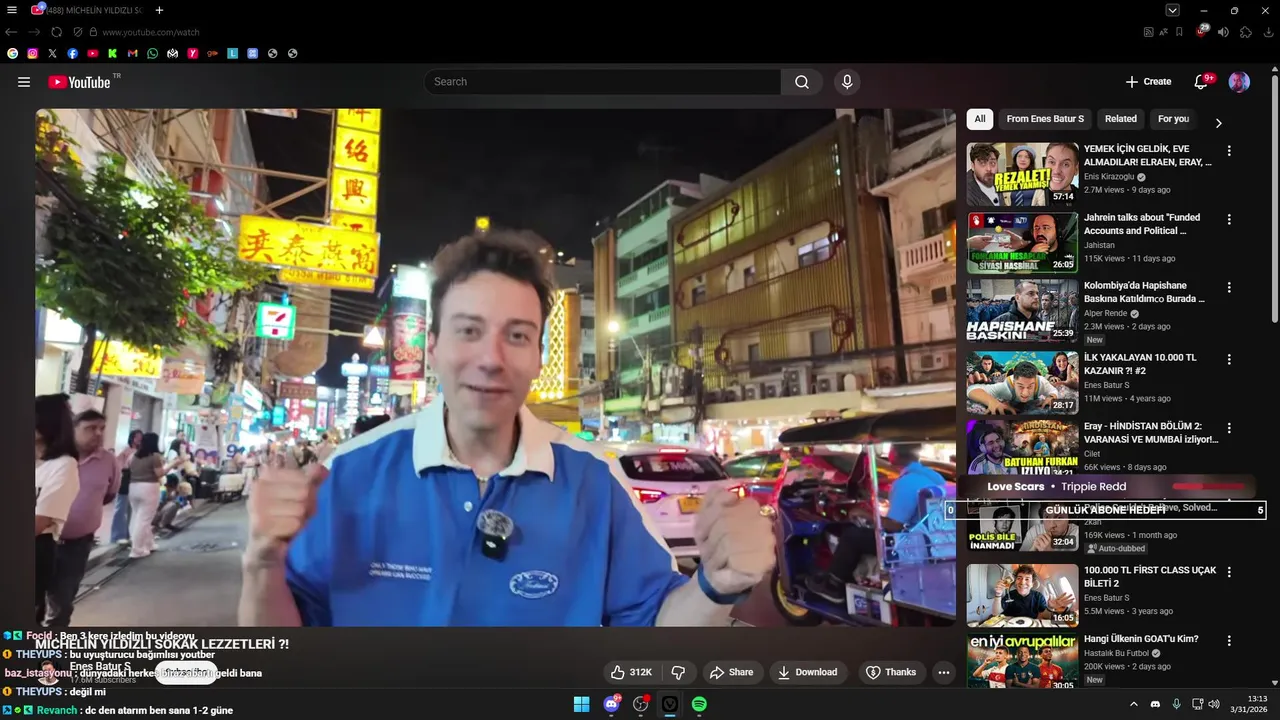Click the search magnifier button
Screen dimensions: 1280x720
click(x=802, y=82)
